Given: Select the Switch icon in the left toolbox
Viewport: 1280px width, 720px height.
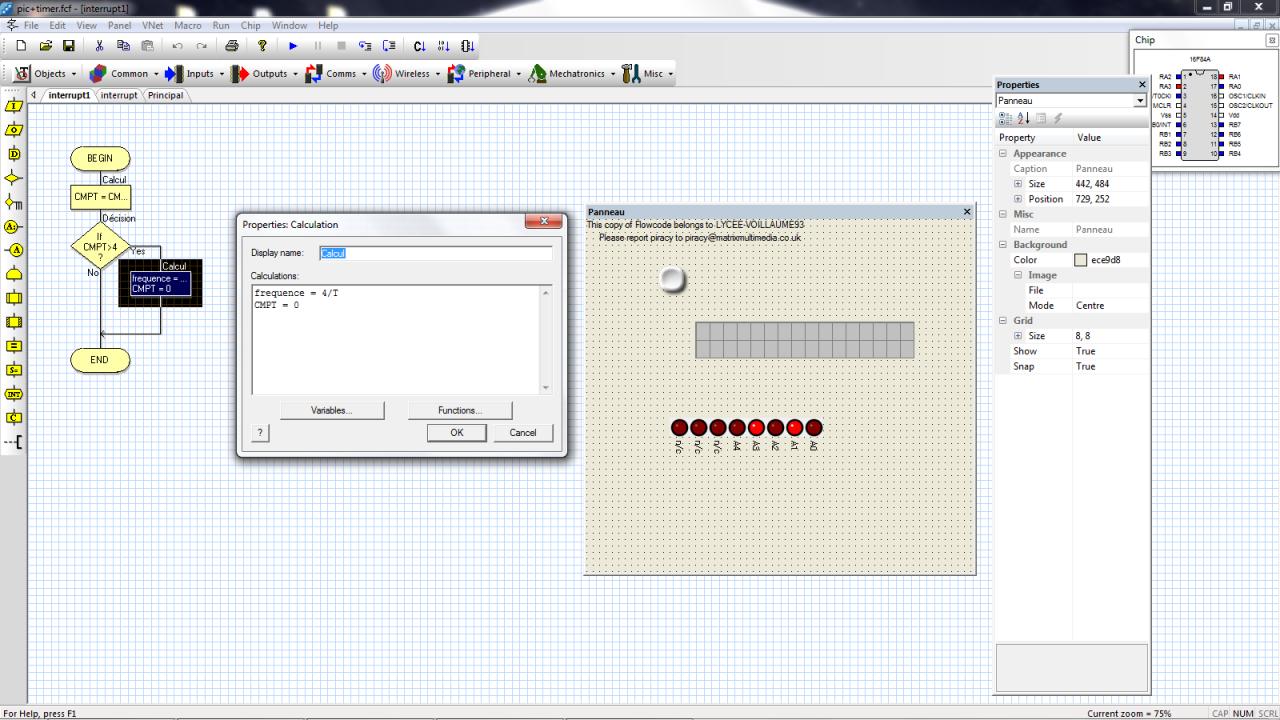Looking at the screenshot, I should pos(14,202).
